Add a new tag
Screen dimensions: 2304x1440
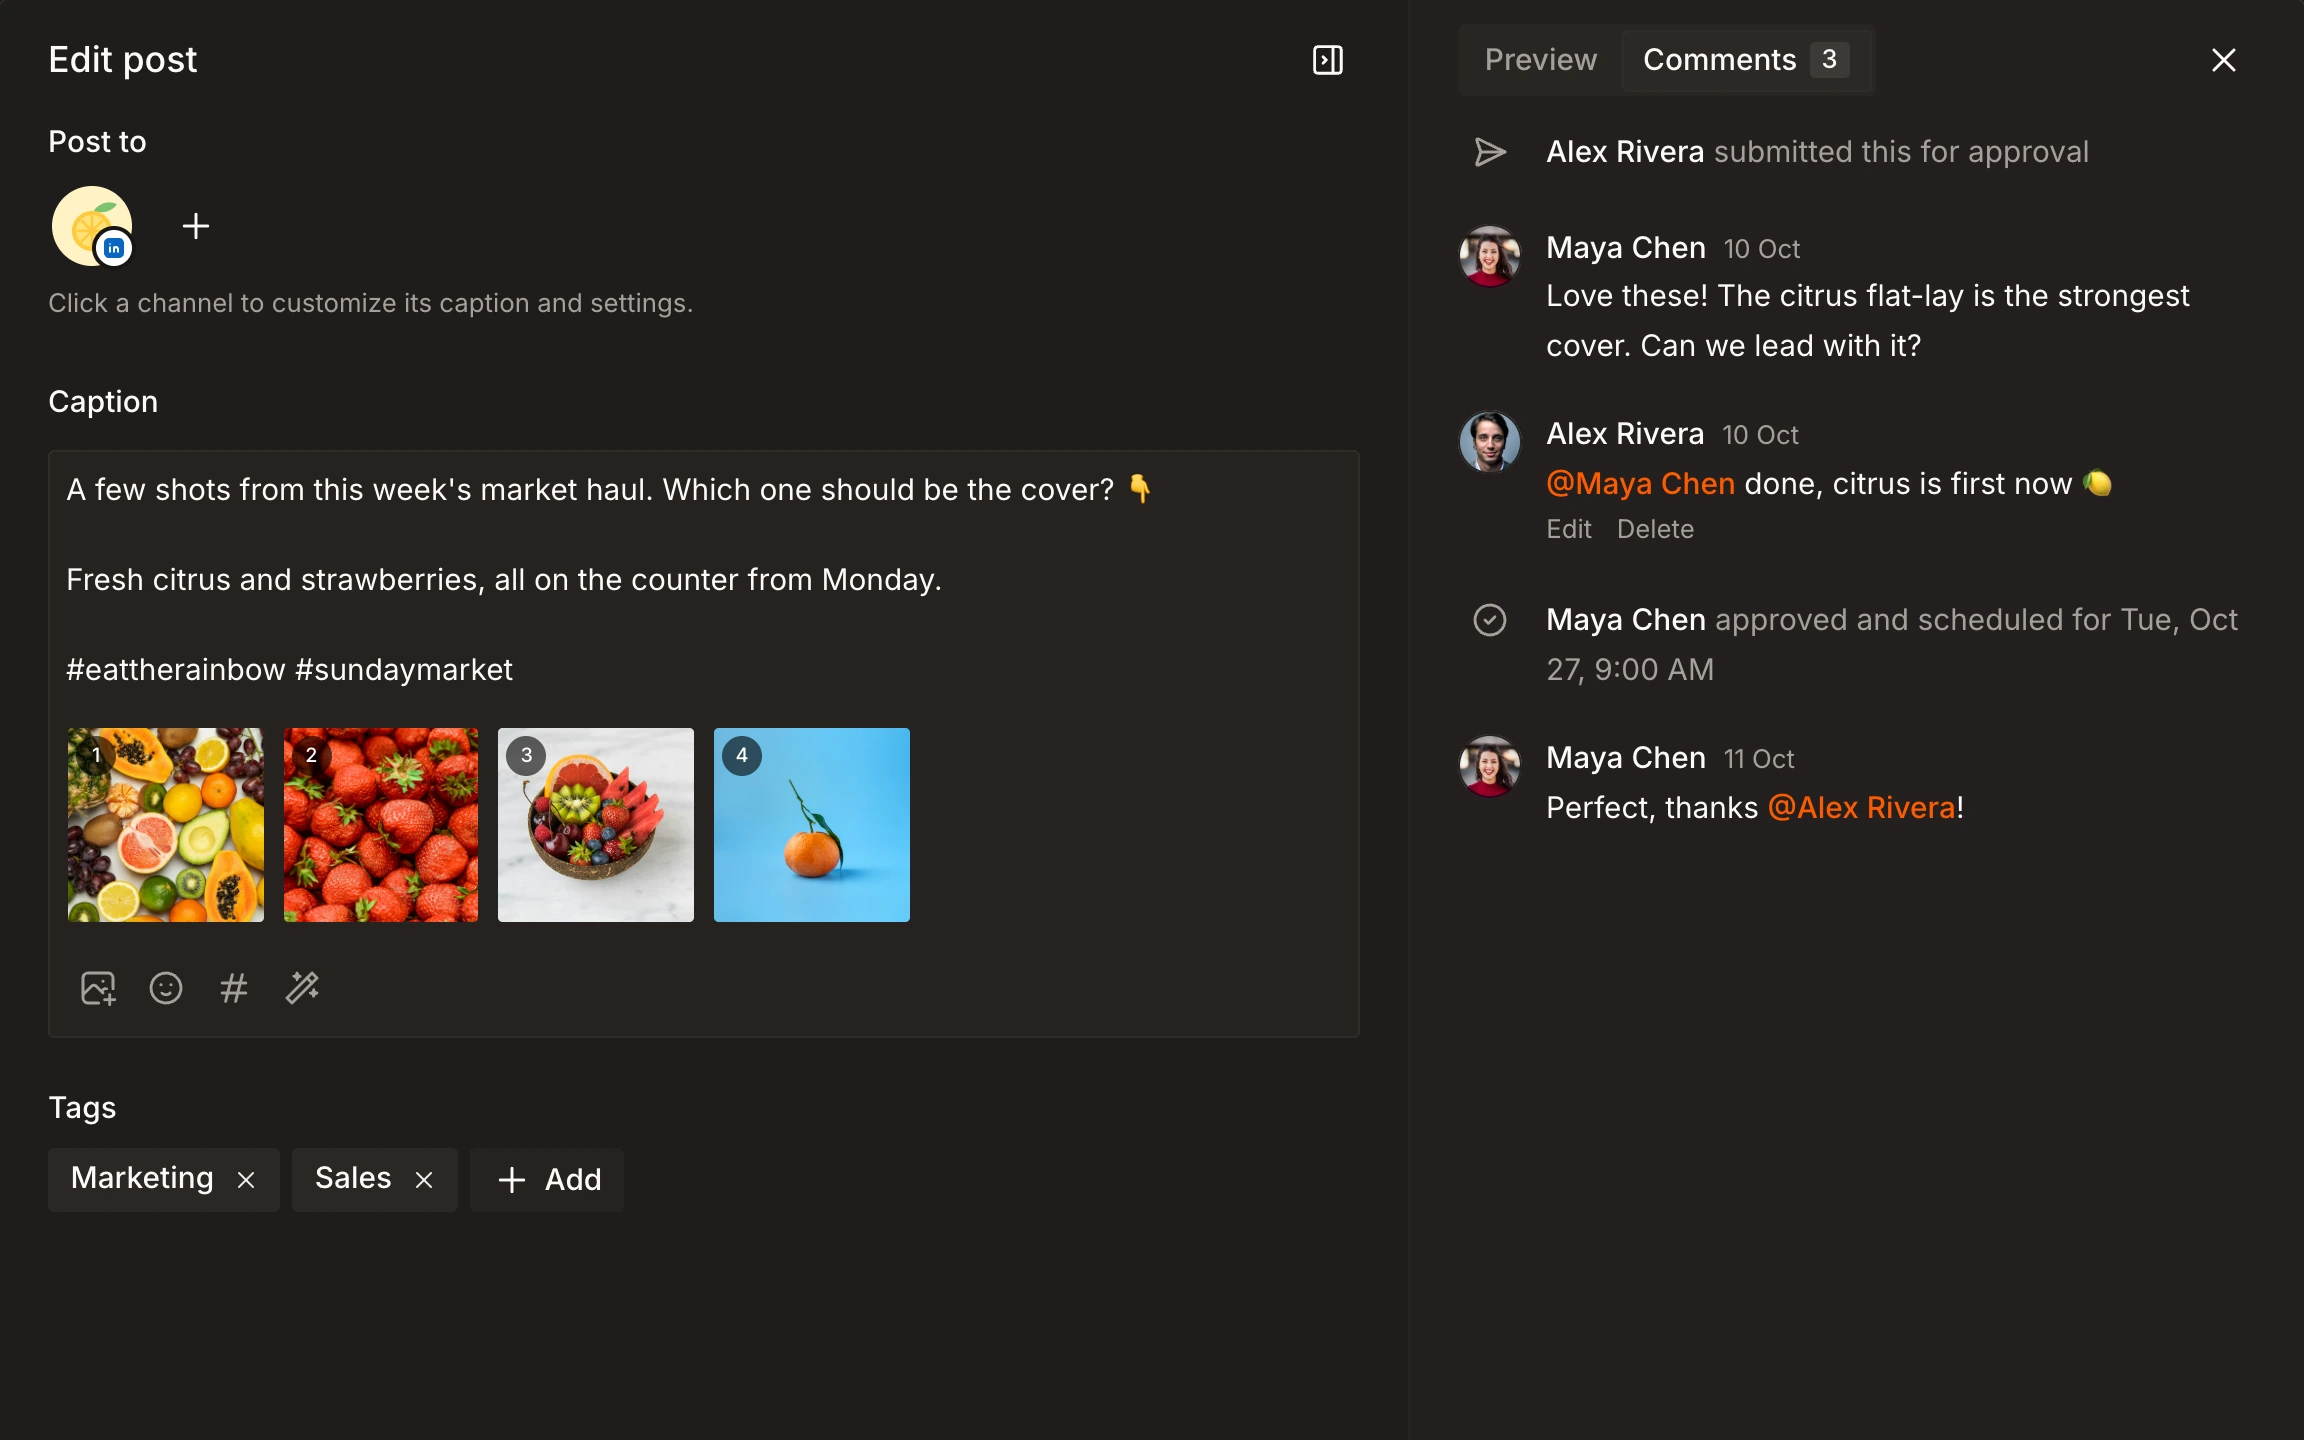point(547,1180)
